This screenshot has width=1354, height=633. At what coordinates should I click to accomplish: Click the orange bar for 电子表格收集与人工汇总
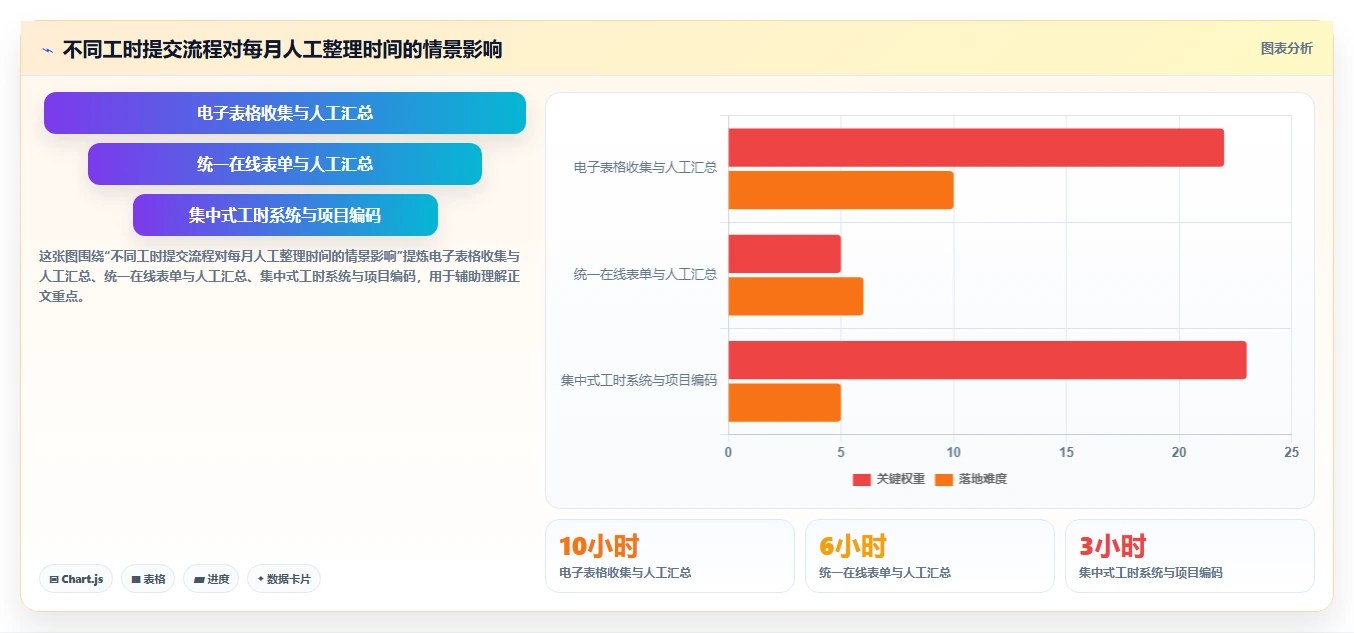point(841,190)
